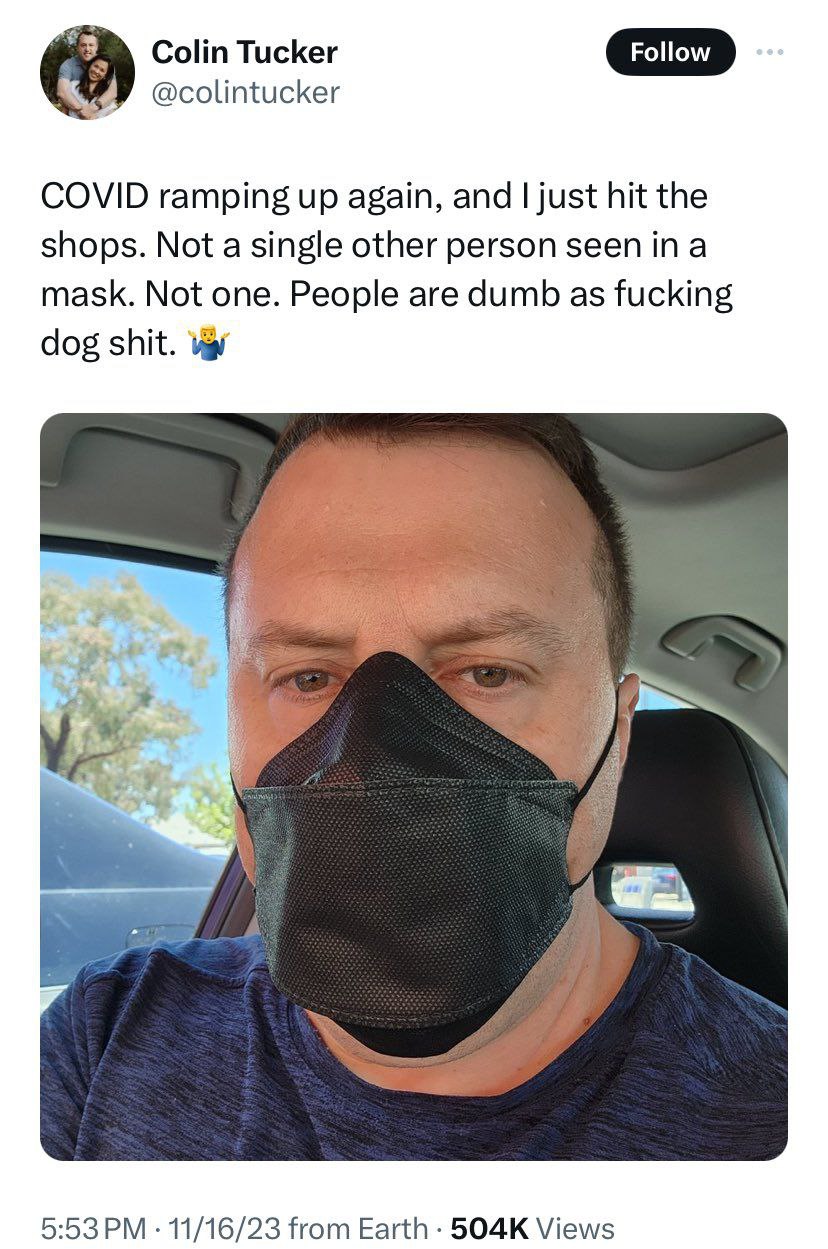The image size is (828, 1249).
Task: View the 504K Views count
Action: point(533,1227)
